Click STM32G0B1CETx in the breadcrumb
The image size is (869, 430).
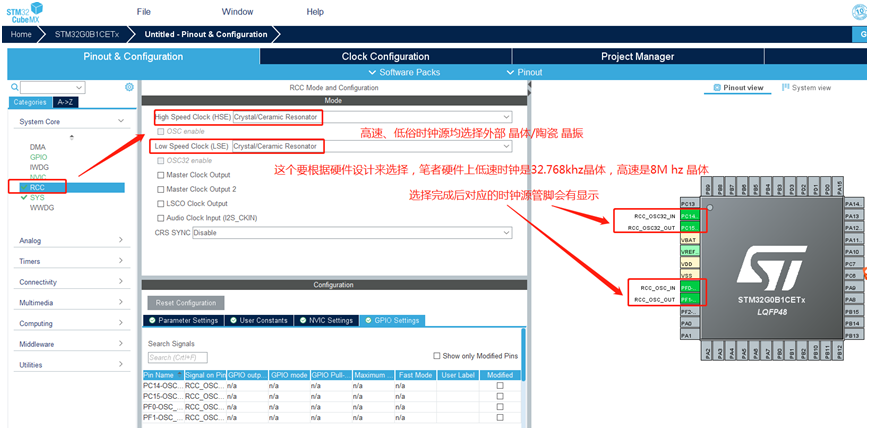point(86,34)
